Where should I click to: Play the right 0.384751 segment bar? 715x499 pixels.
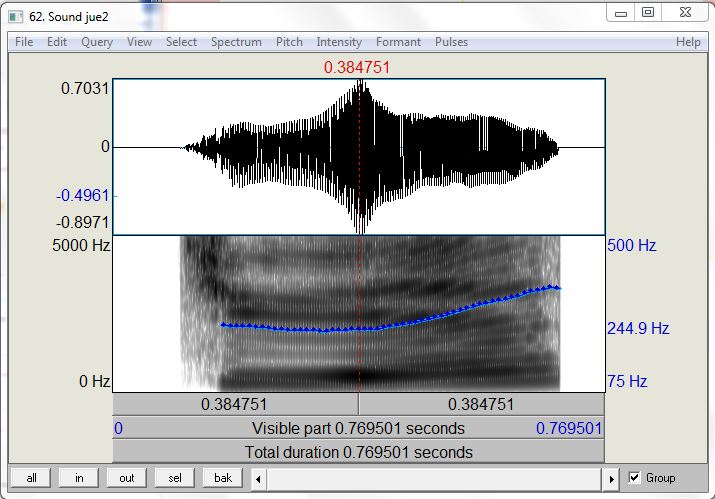click(482, 404)
